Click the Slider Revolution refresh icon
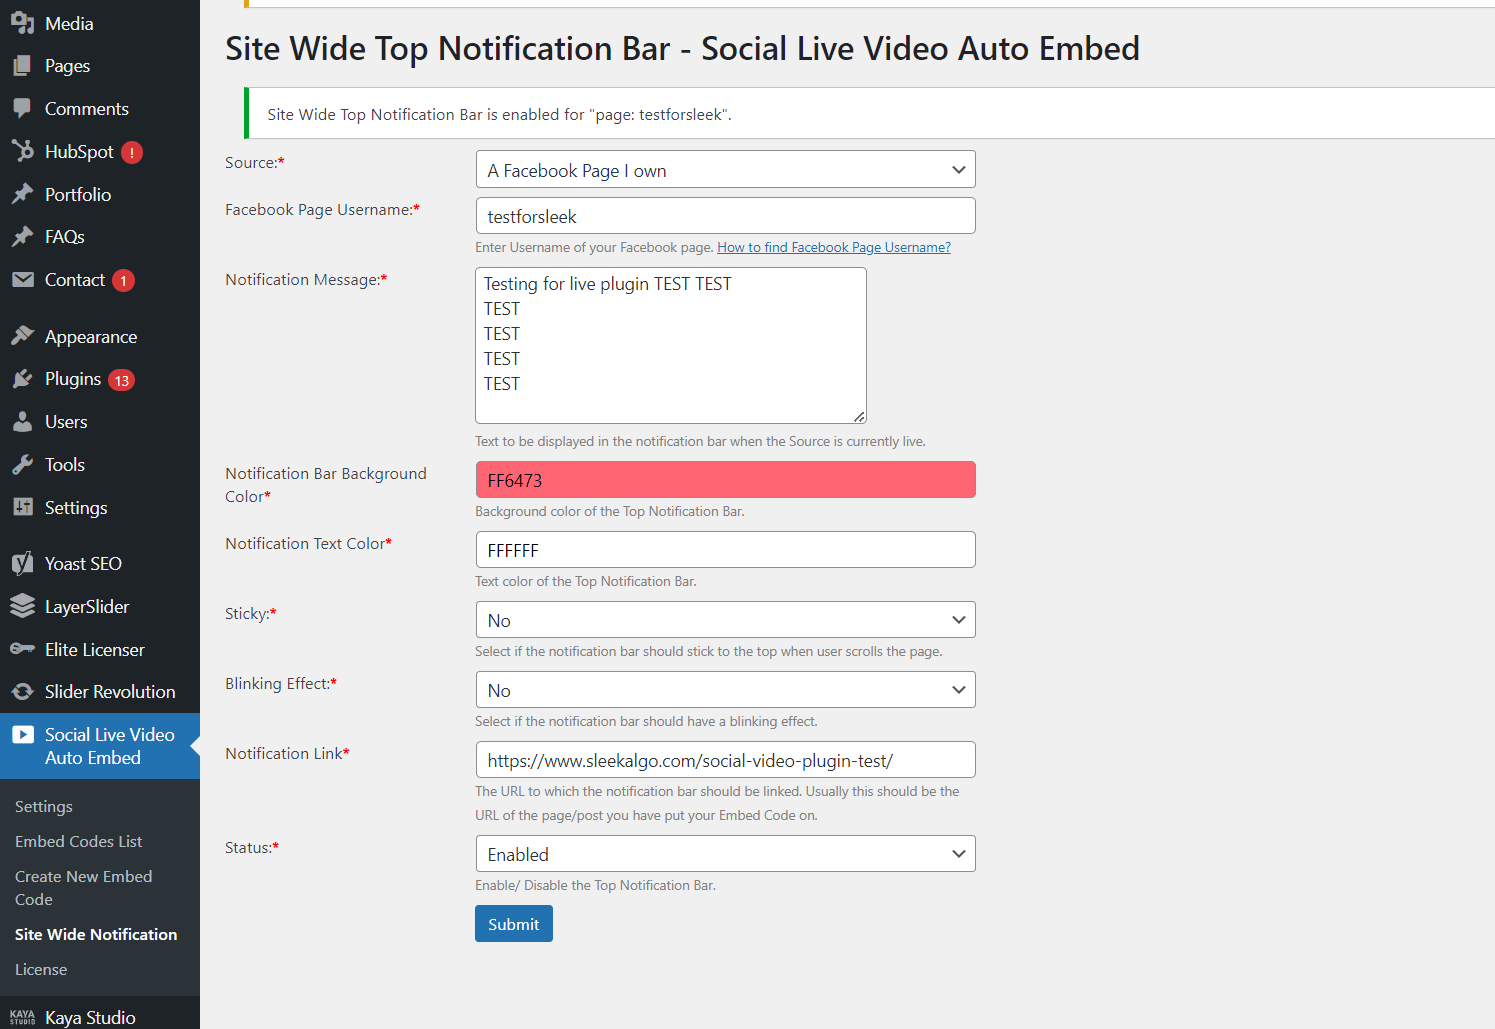The width and height of the screenshot is (1495, 1029). 22,692
